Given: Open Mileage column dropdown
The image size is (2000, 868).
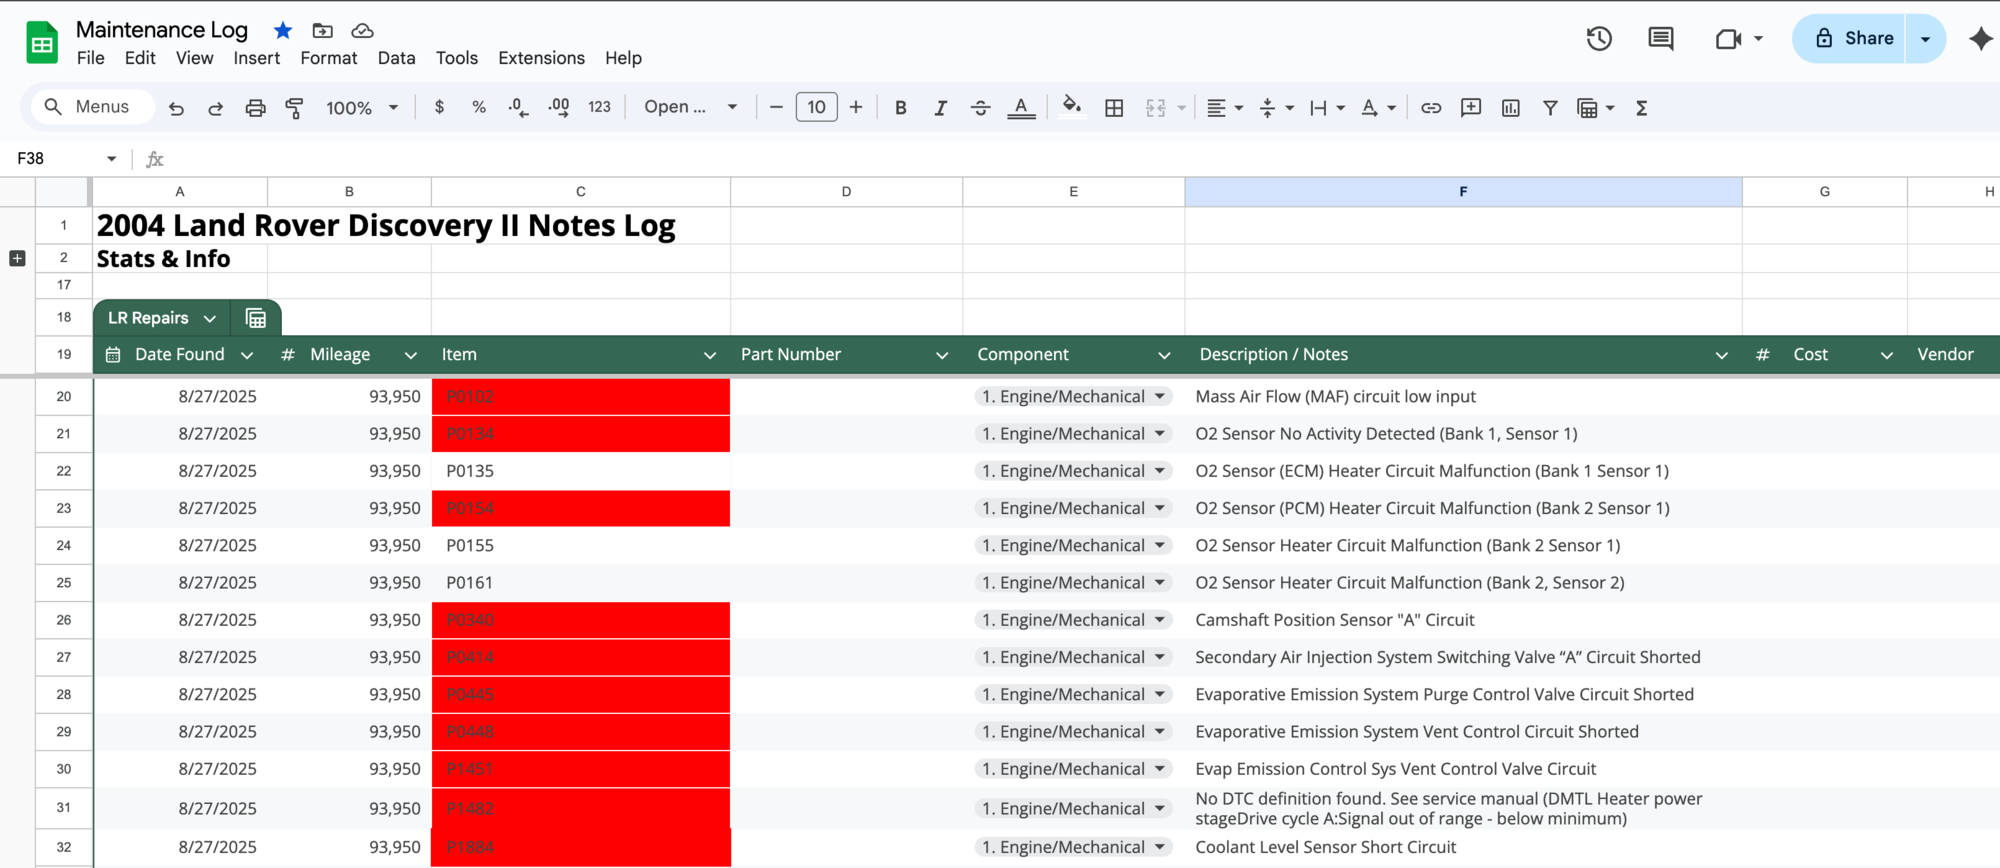Looking at the screenshot, I should (x=410, y=355).
